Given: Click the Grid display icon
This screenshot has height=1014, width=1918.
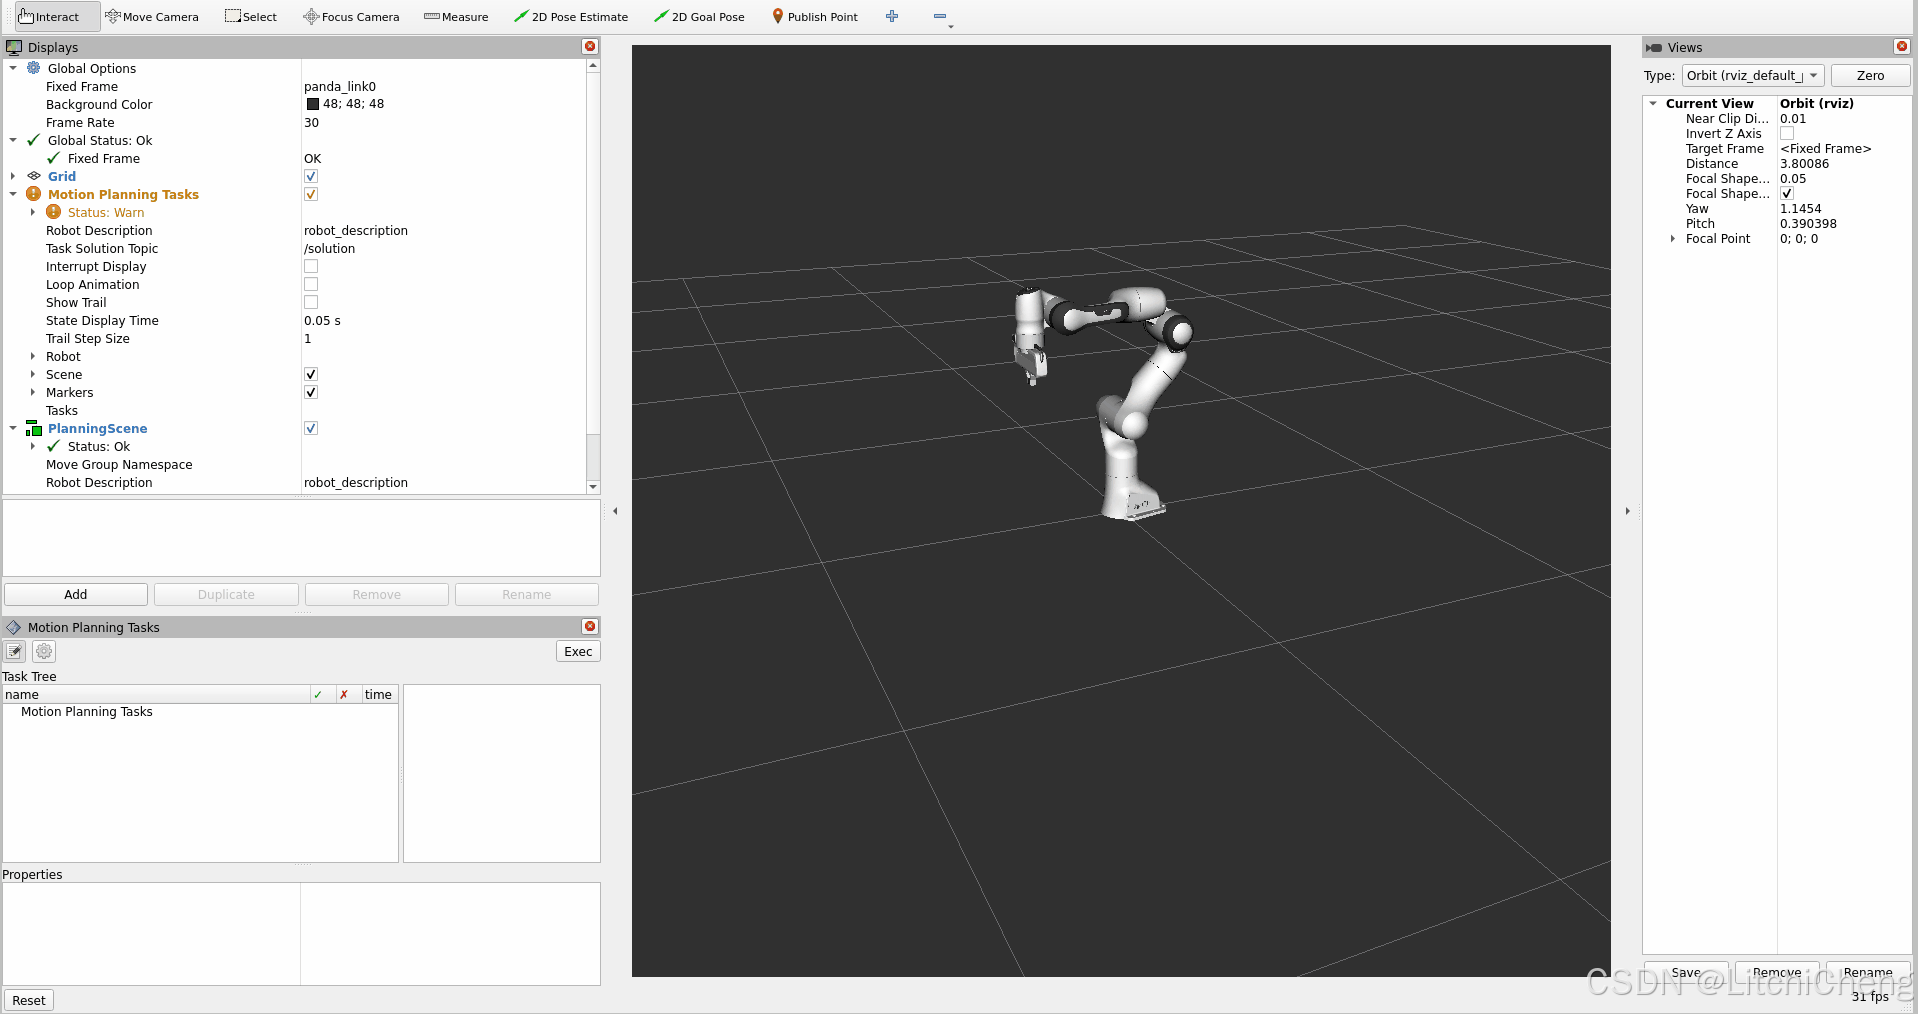Looking at the screenshot, I should coord(33,176).
